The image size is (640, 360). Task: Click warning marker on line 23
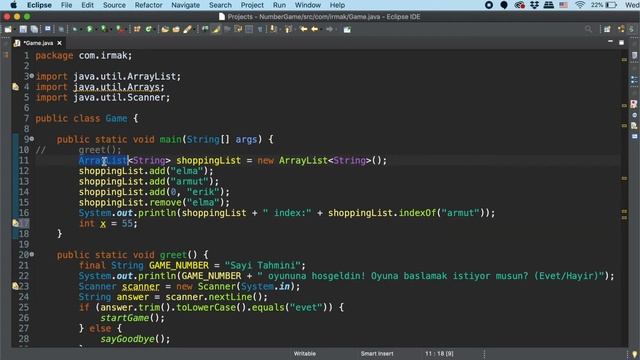tap(16, 286)
